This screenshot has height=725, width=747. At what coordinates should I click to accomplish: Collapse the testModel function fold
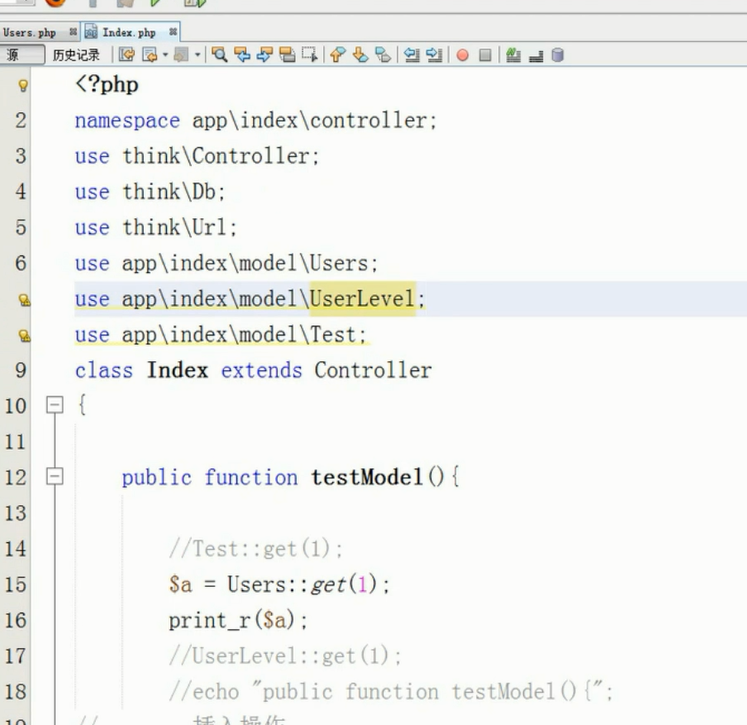(x=55, y=477)
